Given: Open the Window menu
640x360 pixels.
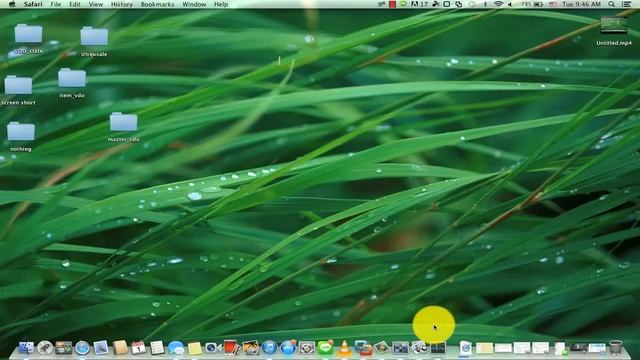Looking at the screenshot, I should 194,4.
